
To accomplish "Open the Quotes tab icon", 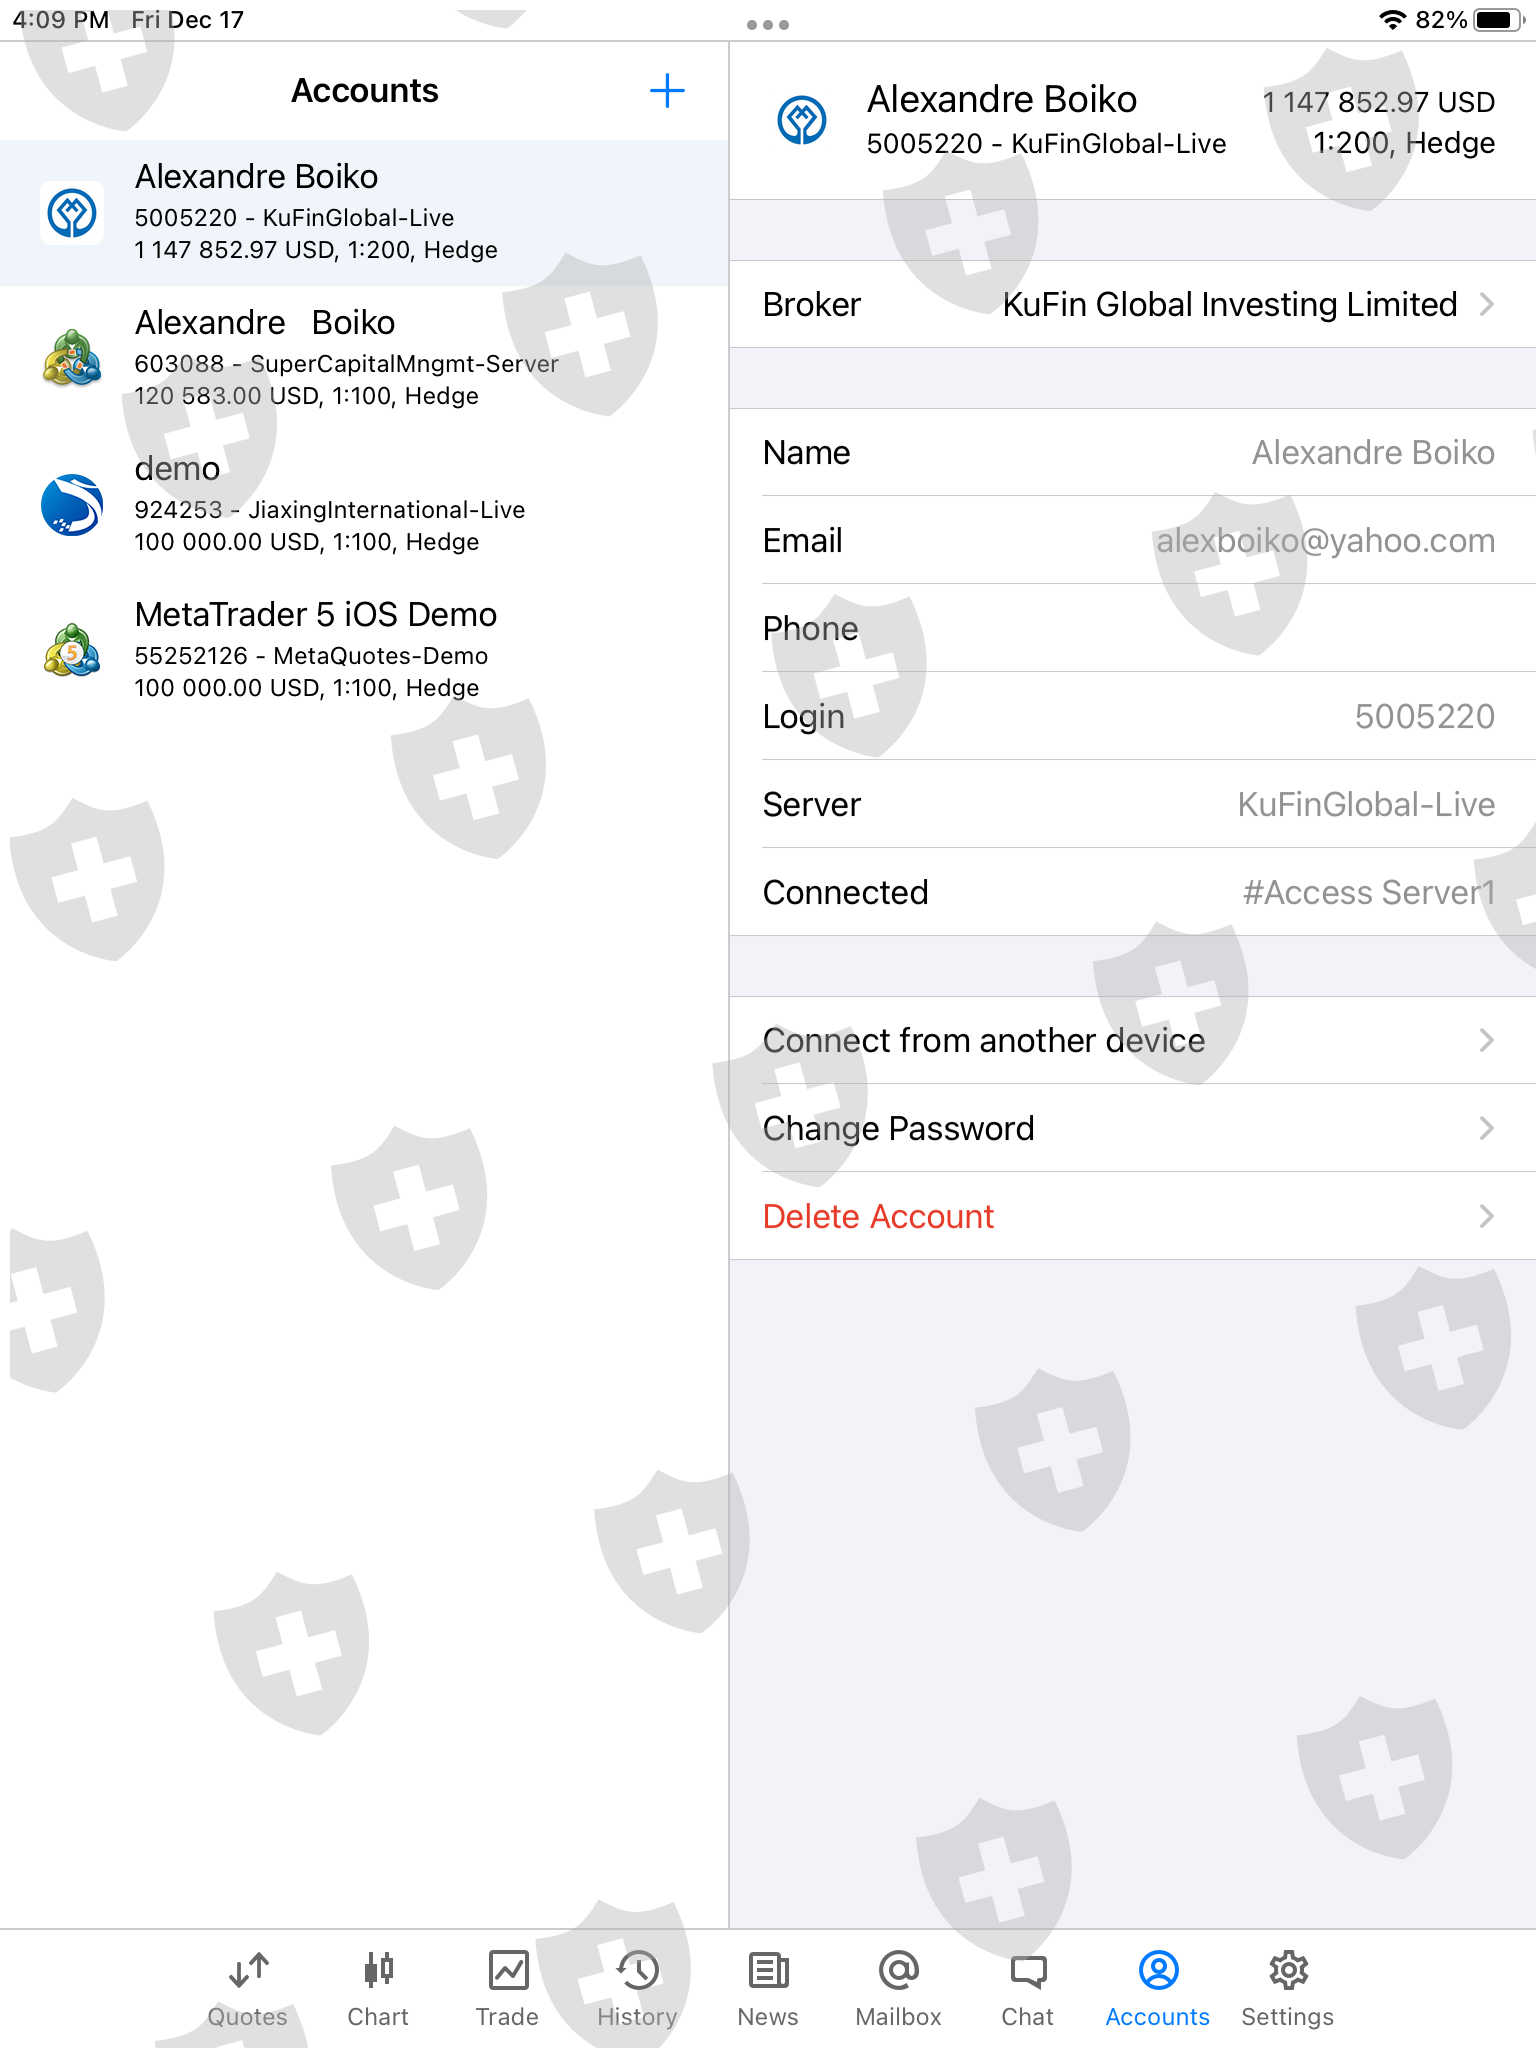I will pos(248,1971).
